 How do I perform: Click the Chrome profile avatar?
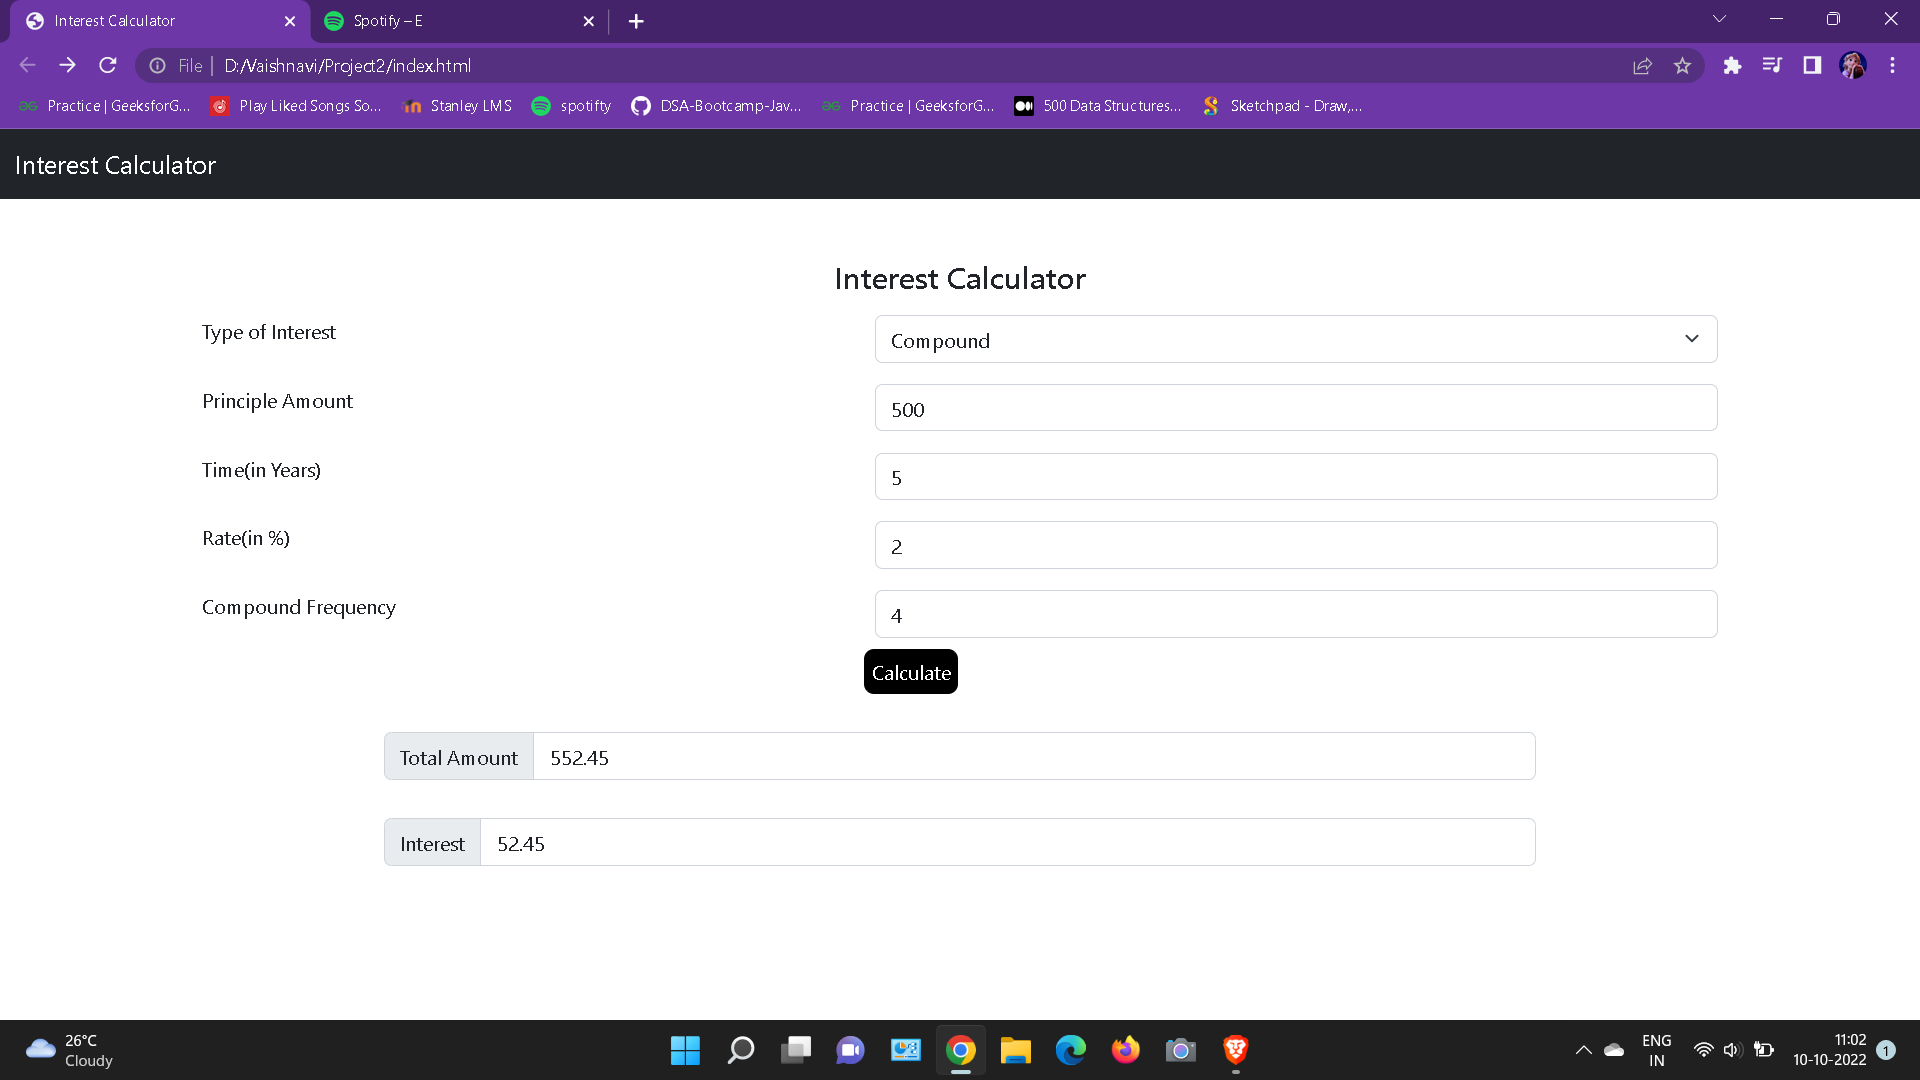[1853, 66]
